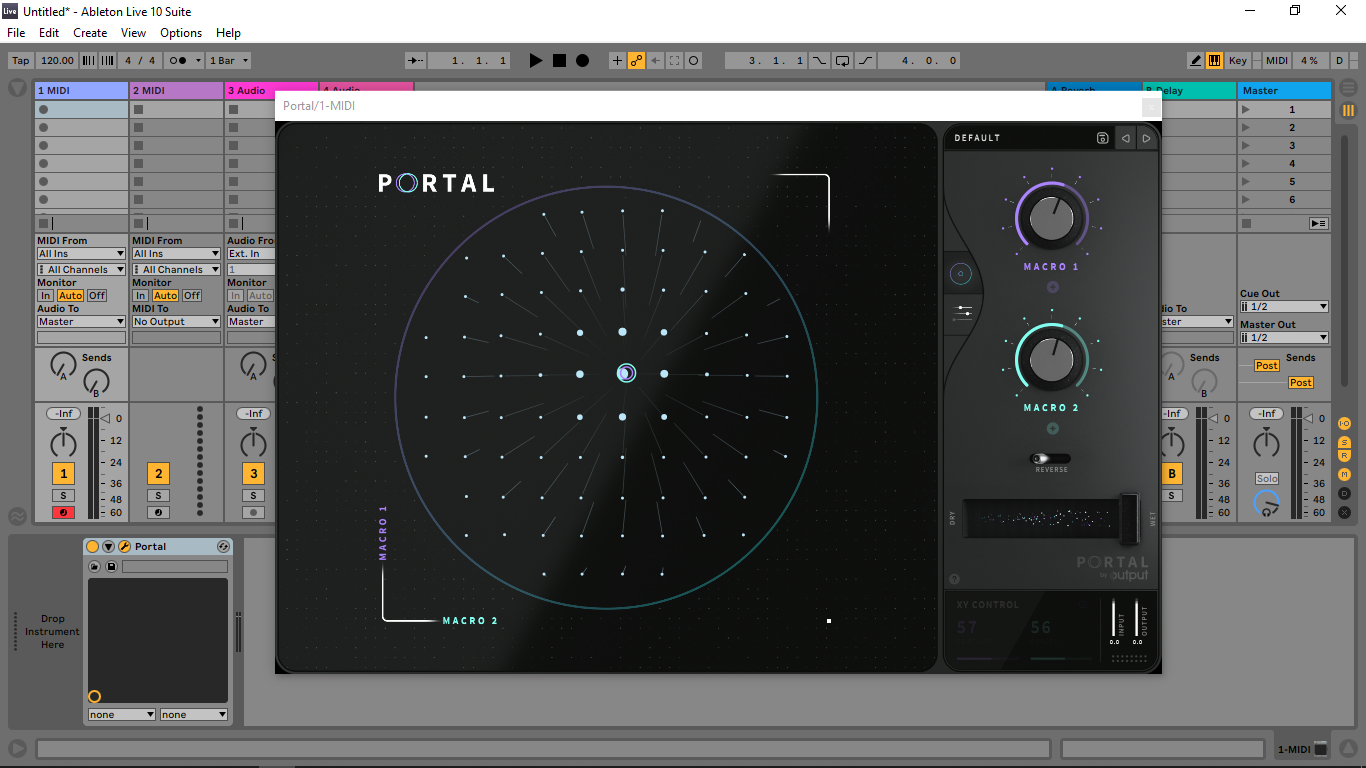Image resolution: width=1366 pixels, height=768 pixels.
Task: Open the Create menu
Action: pos(90,32)
